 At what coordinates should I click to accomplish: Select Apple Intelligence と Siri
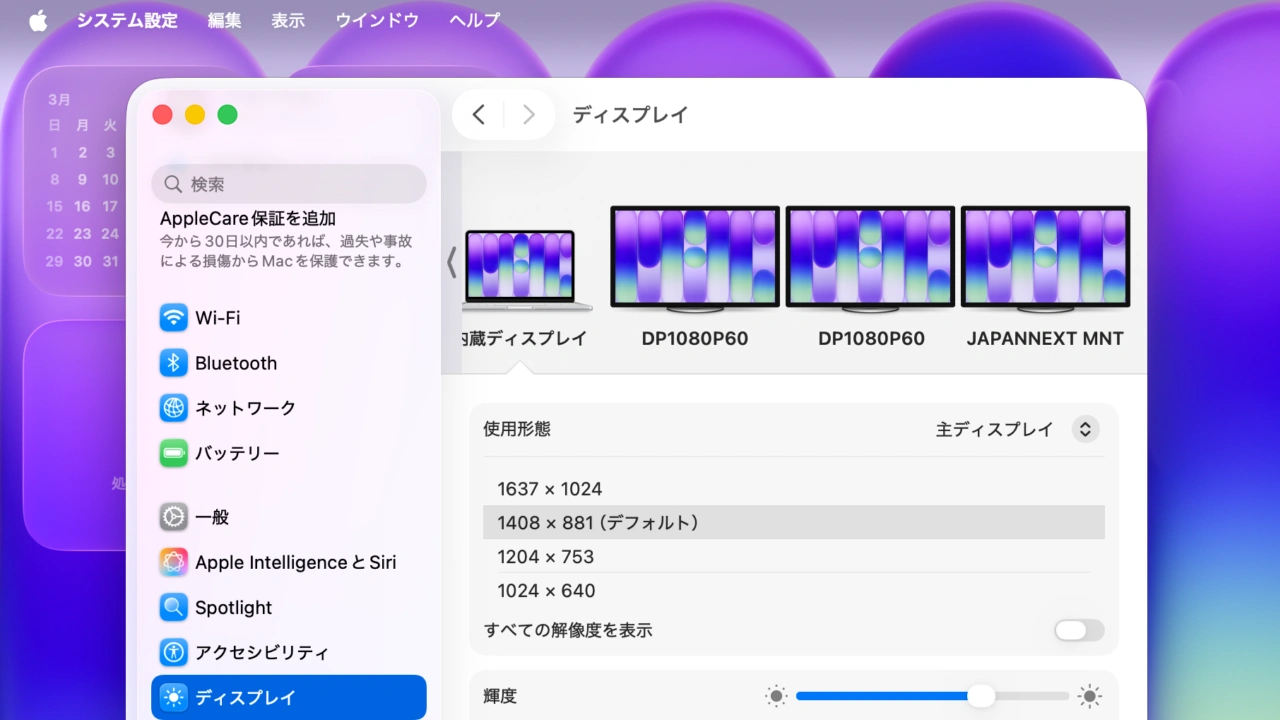(173, 562)
